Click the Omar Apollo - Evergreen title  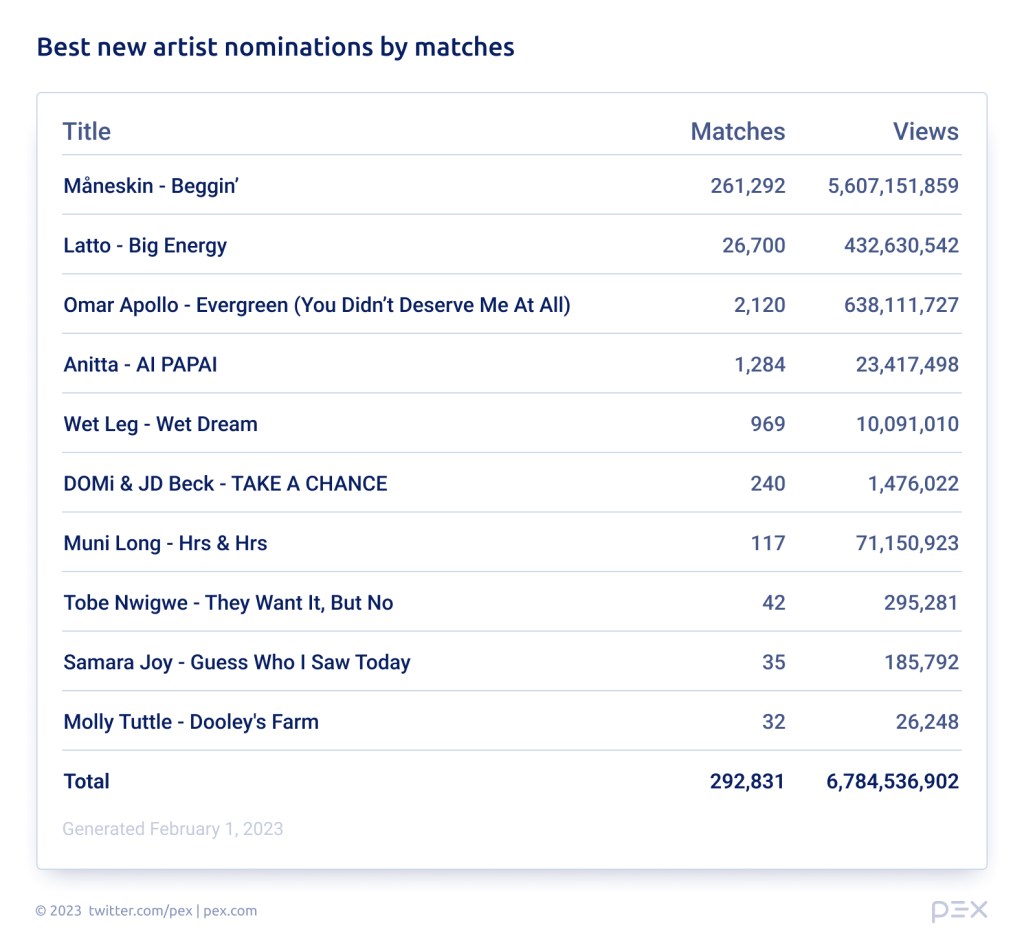click(x=317, y=305)
